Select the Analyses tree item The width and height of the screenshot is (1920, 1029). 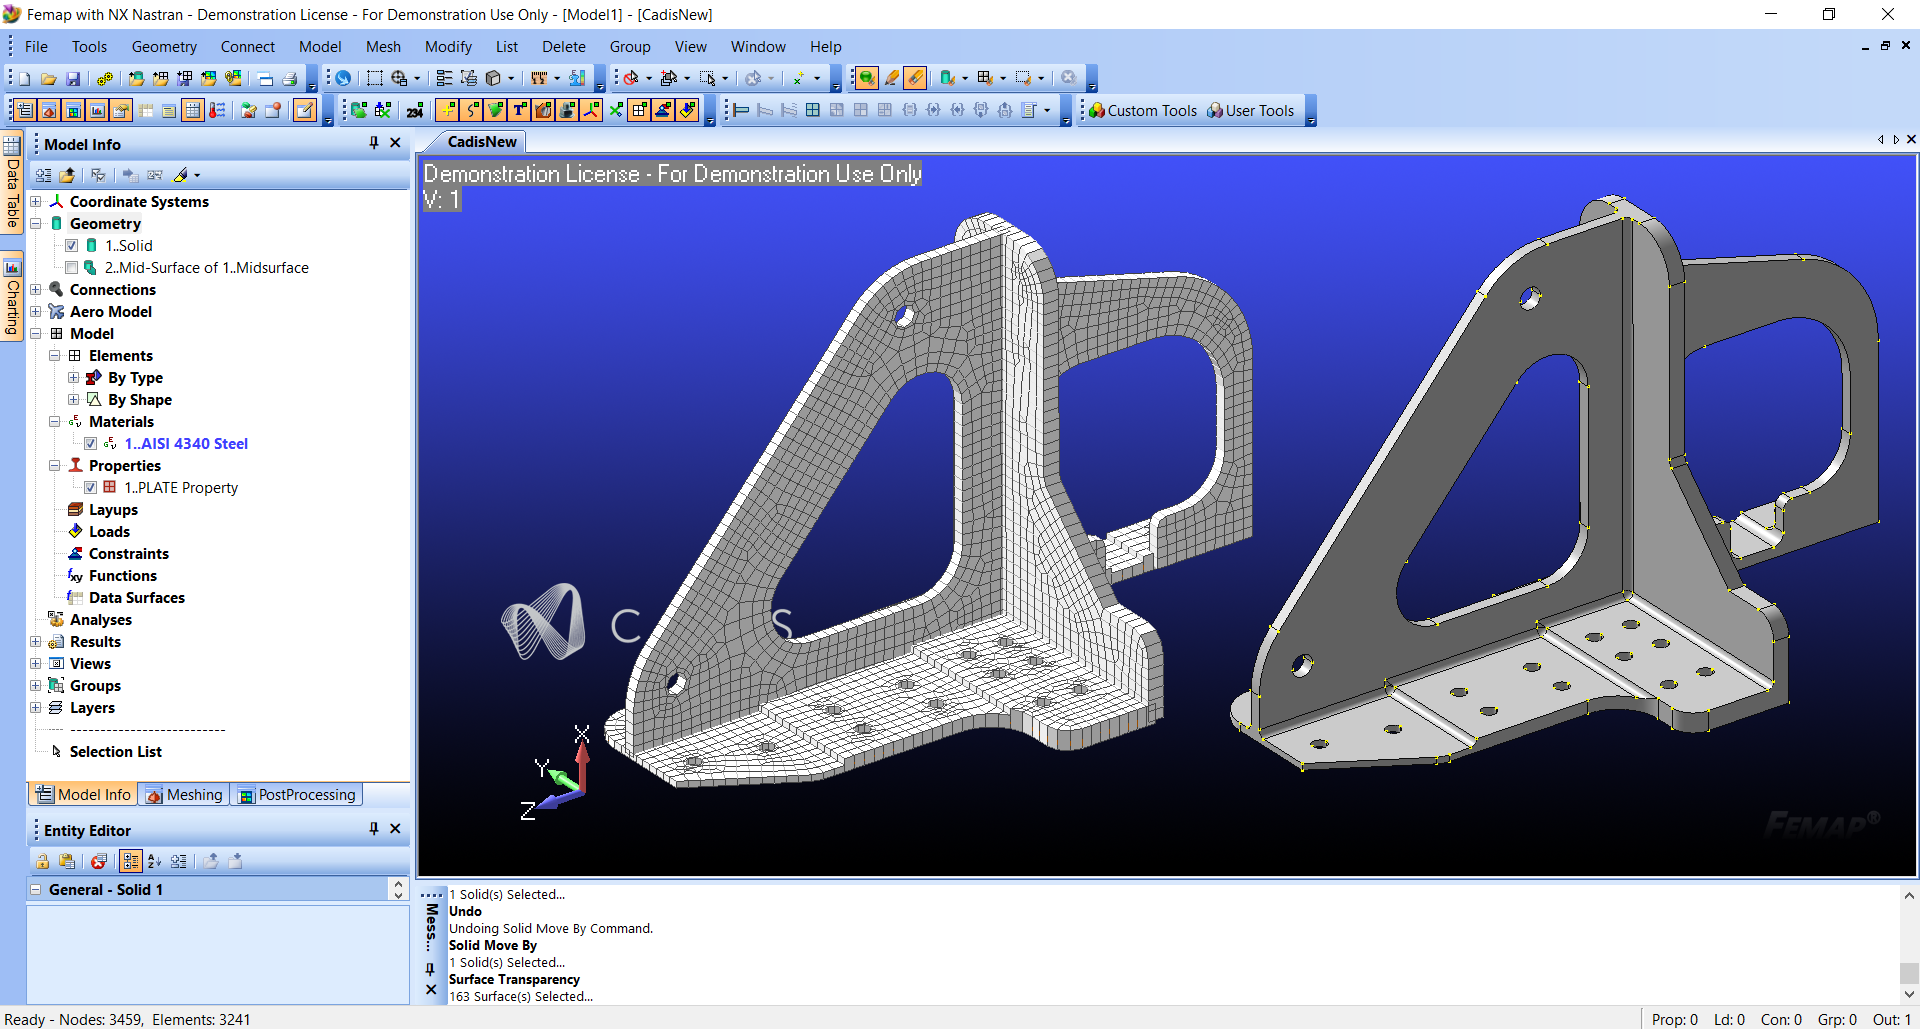[101, 620]
